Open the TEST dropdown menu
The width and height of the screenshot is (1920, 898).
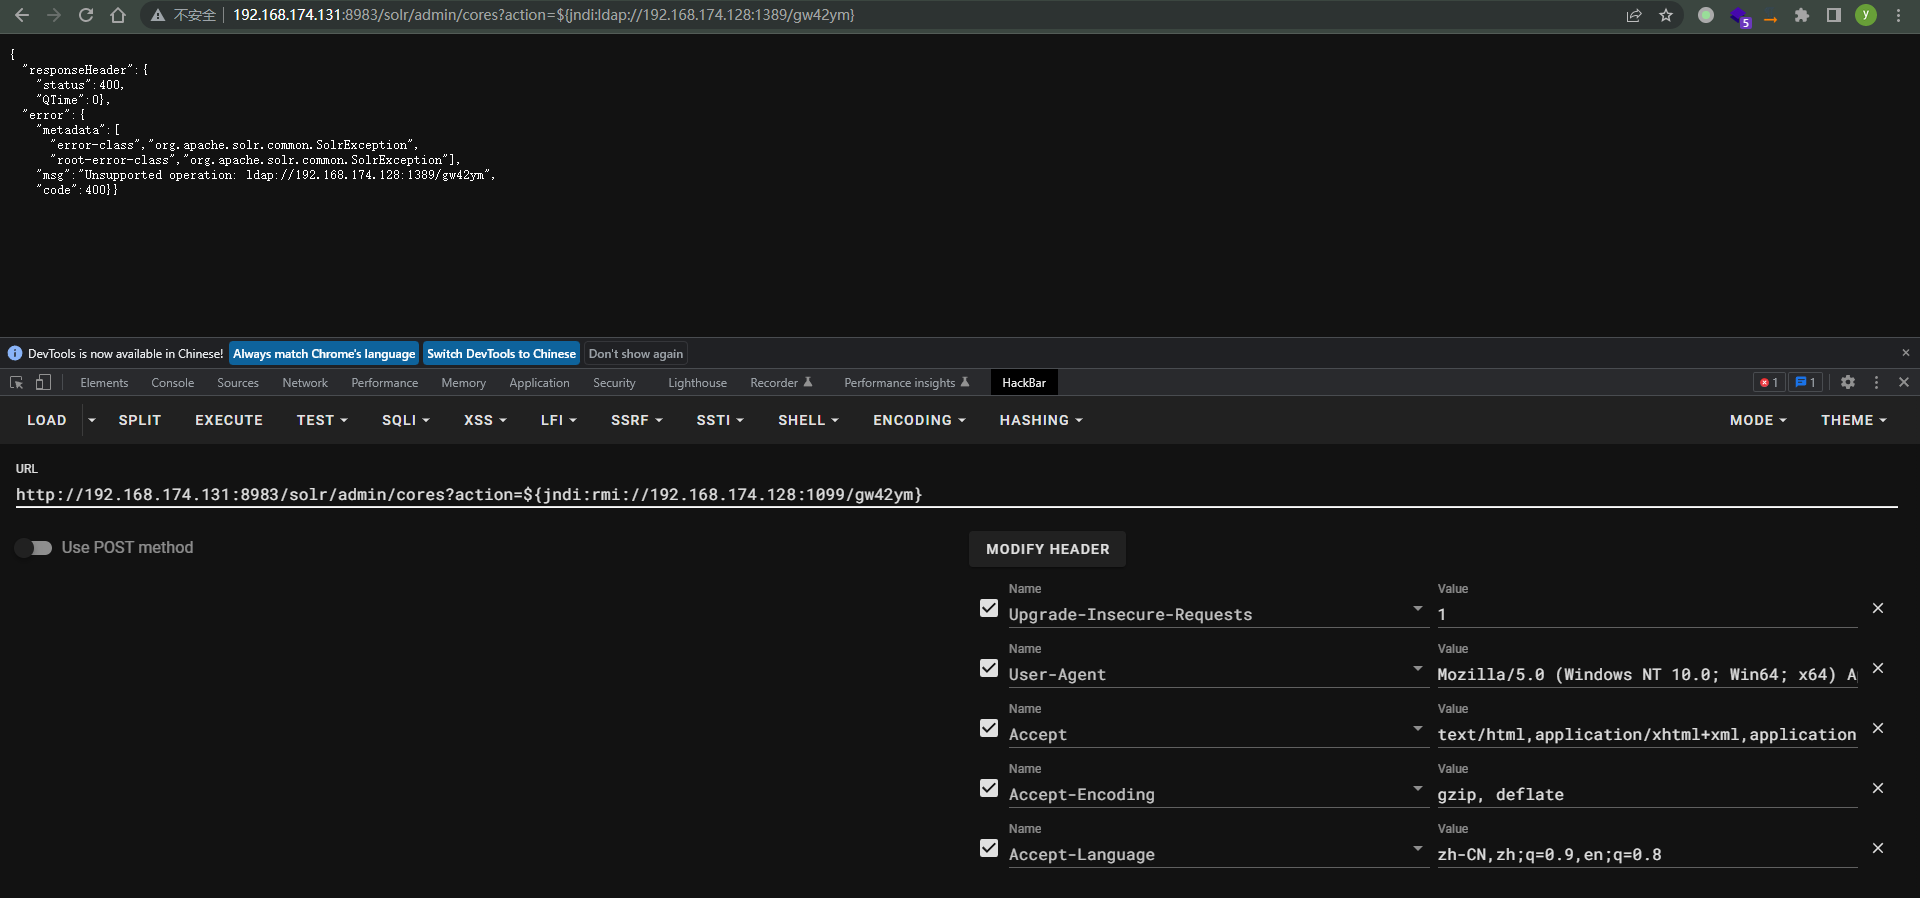(322, 420)
